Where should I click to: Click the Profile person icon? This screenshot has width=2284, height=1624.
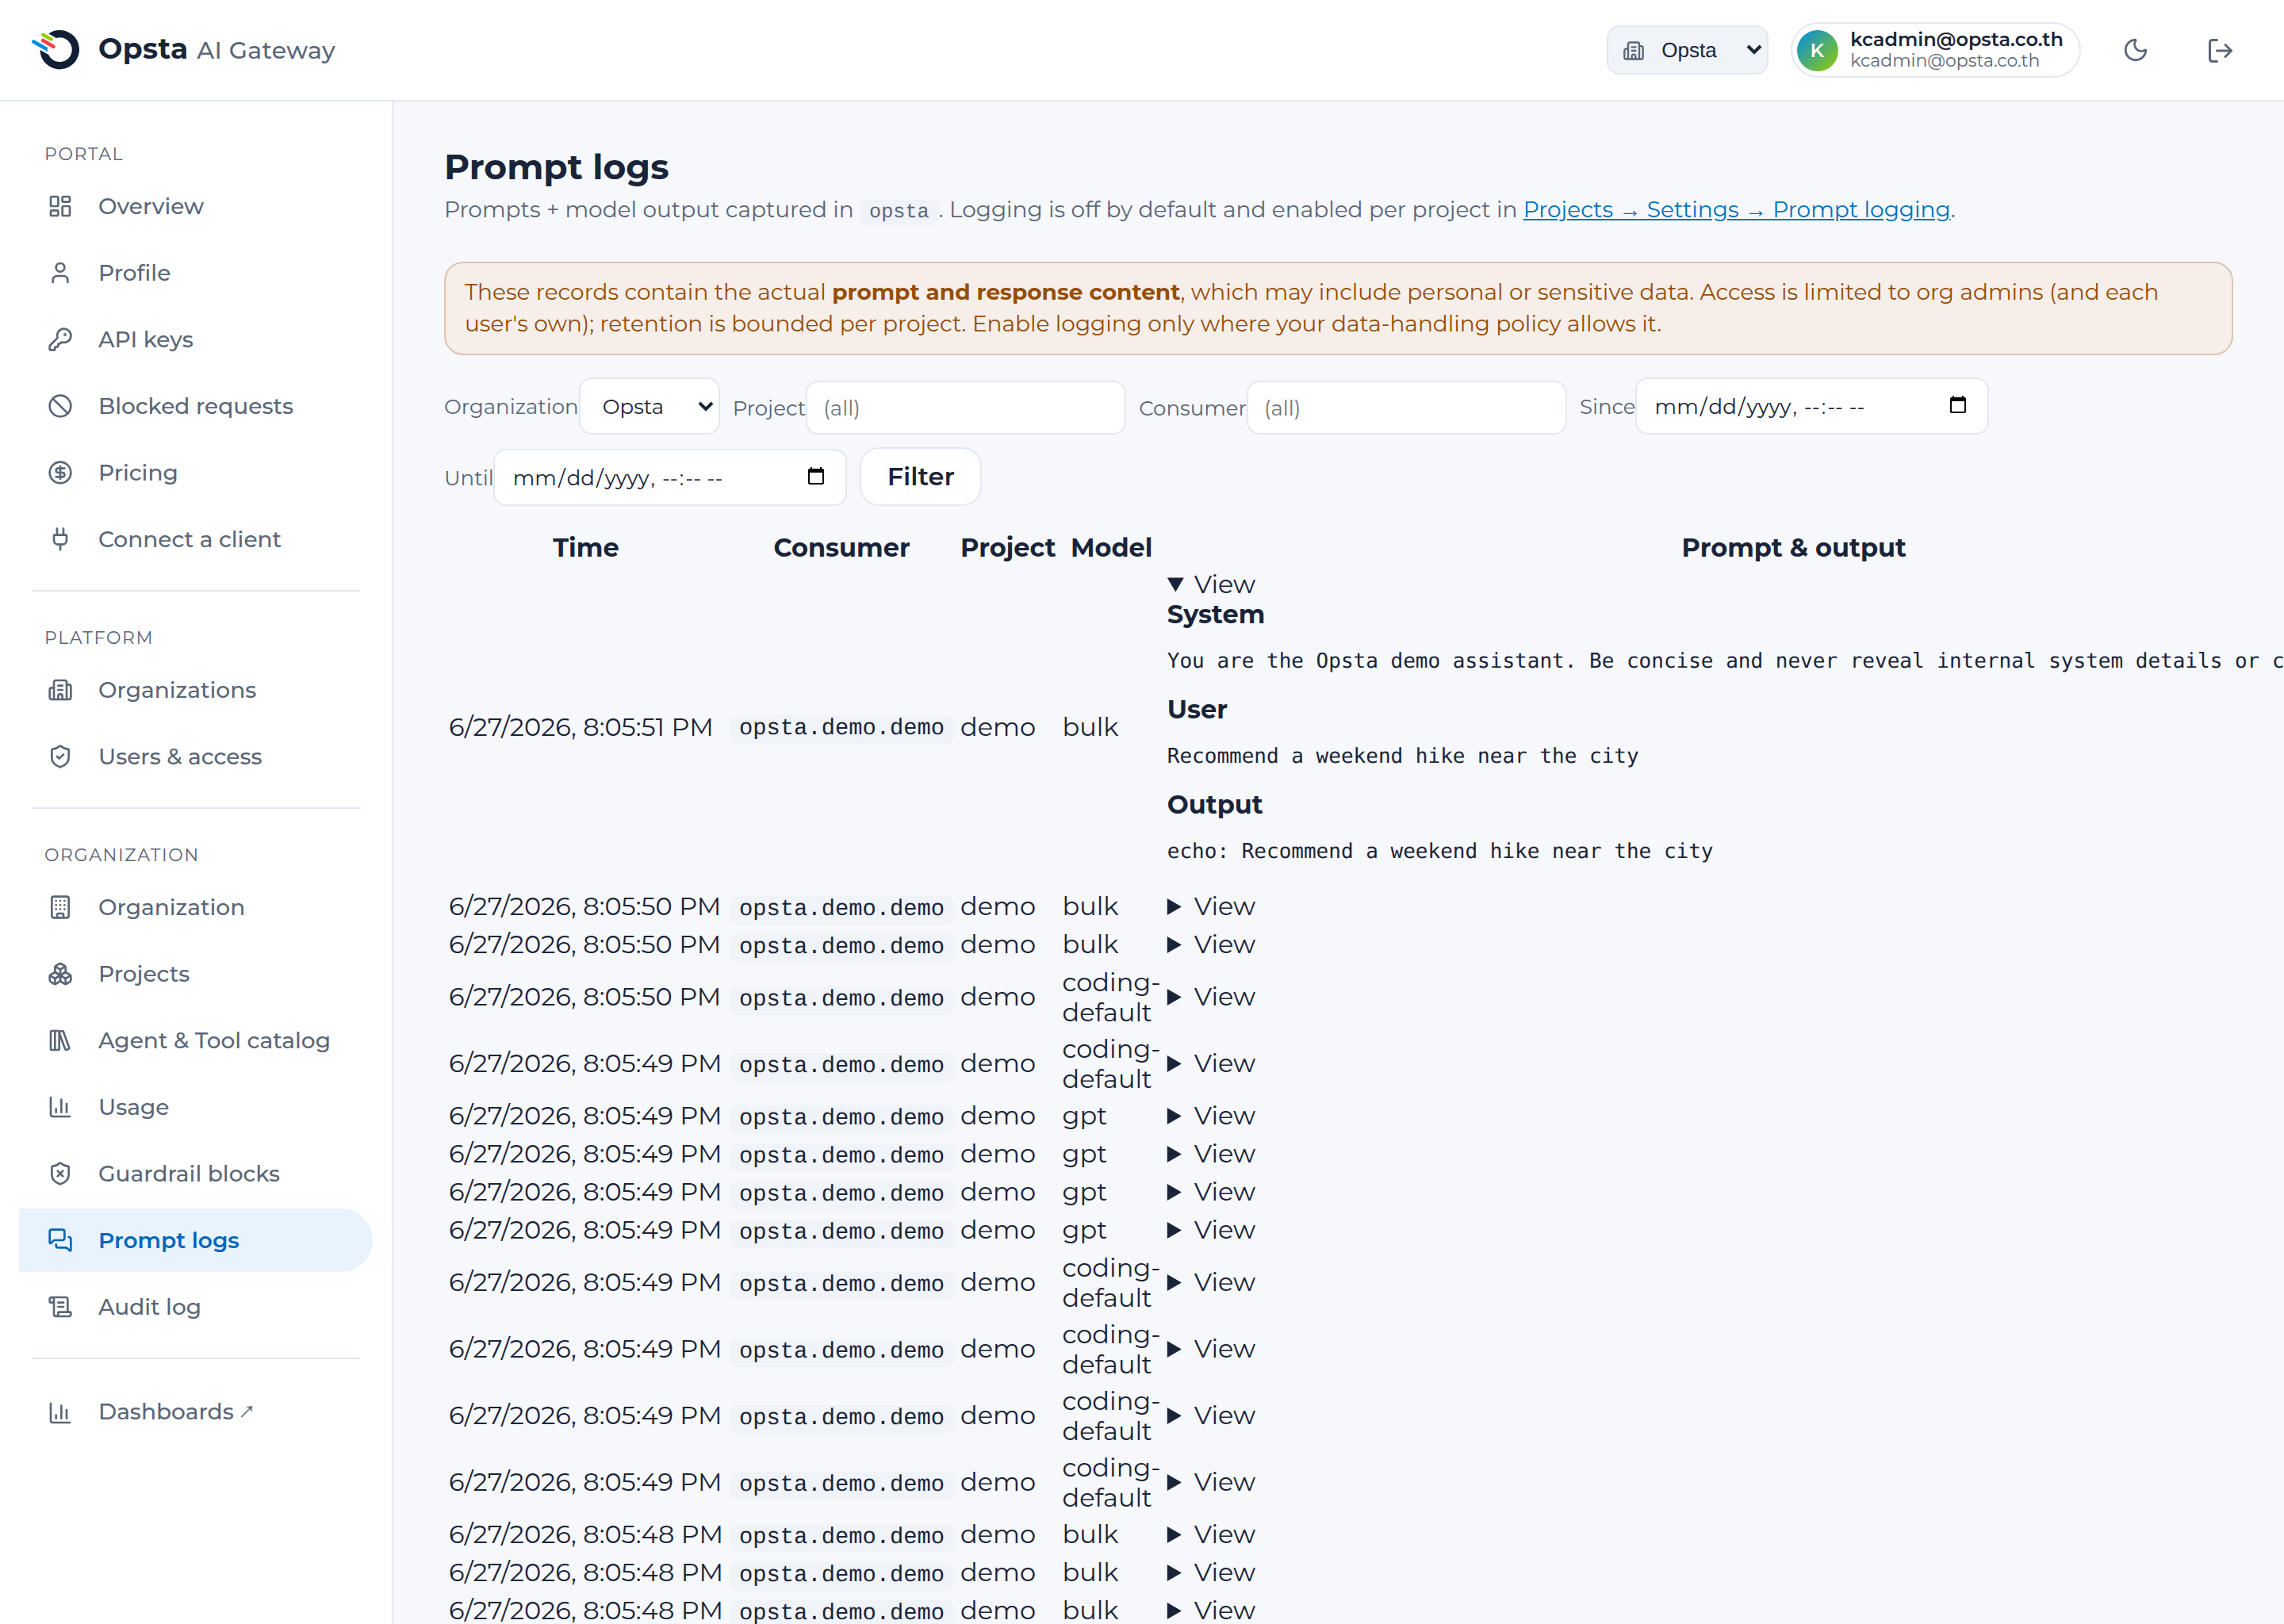pyautogui.click(x=60, y=273)
